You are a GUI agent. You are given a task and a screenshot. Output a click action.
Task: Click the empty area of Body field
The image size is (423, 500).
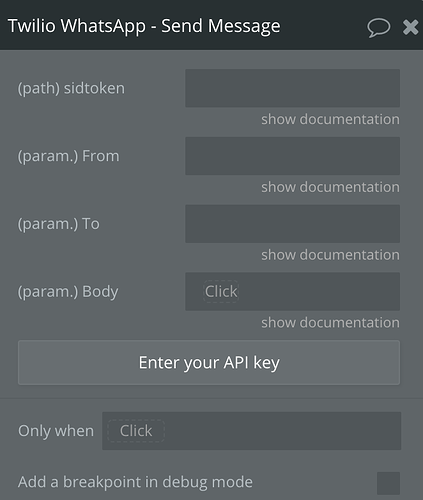318,291
